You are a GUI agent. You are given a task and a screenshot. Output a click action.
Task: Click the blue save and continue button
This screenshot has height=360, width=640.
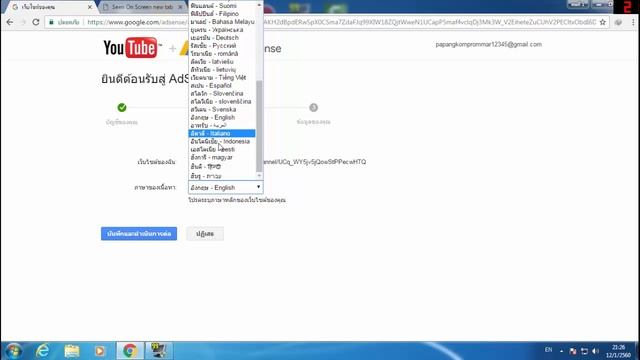(x=139, y=234)
